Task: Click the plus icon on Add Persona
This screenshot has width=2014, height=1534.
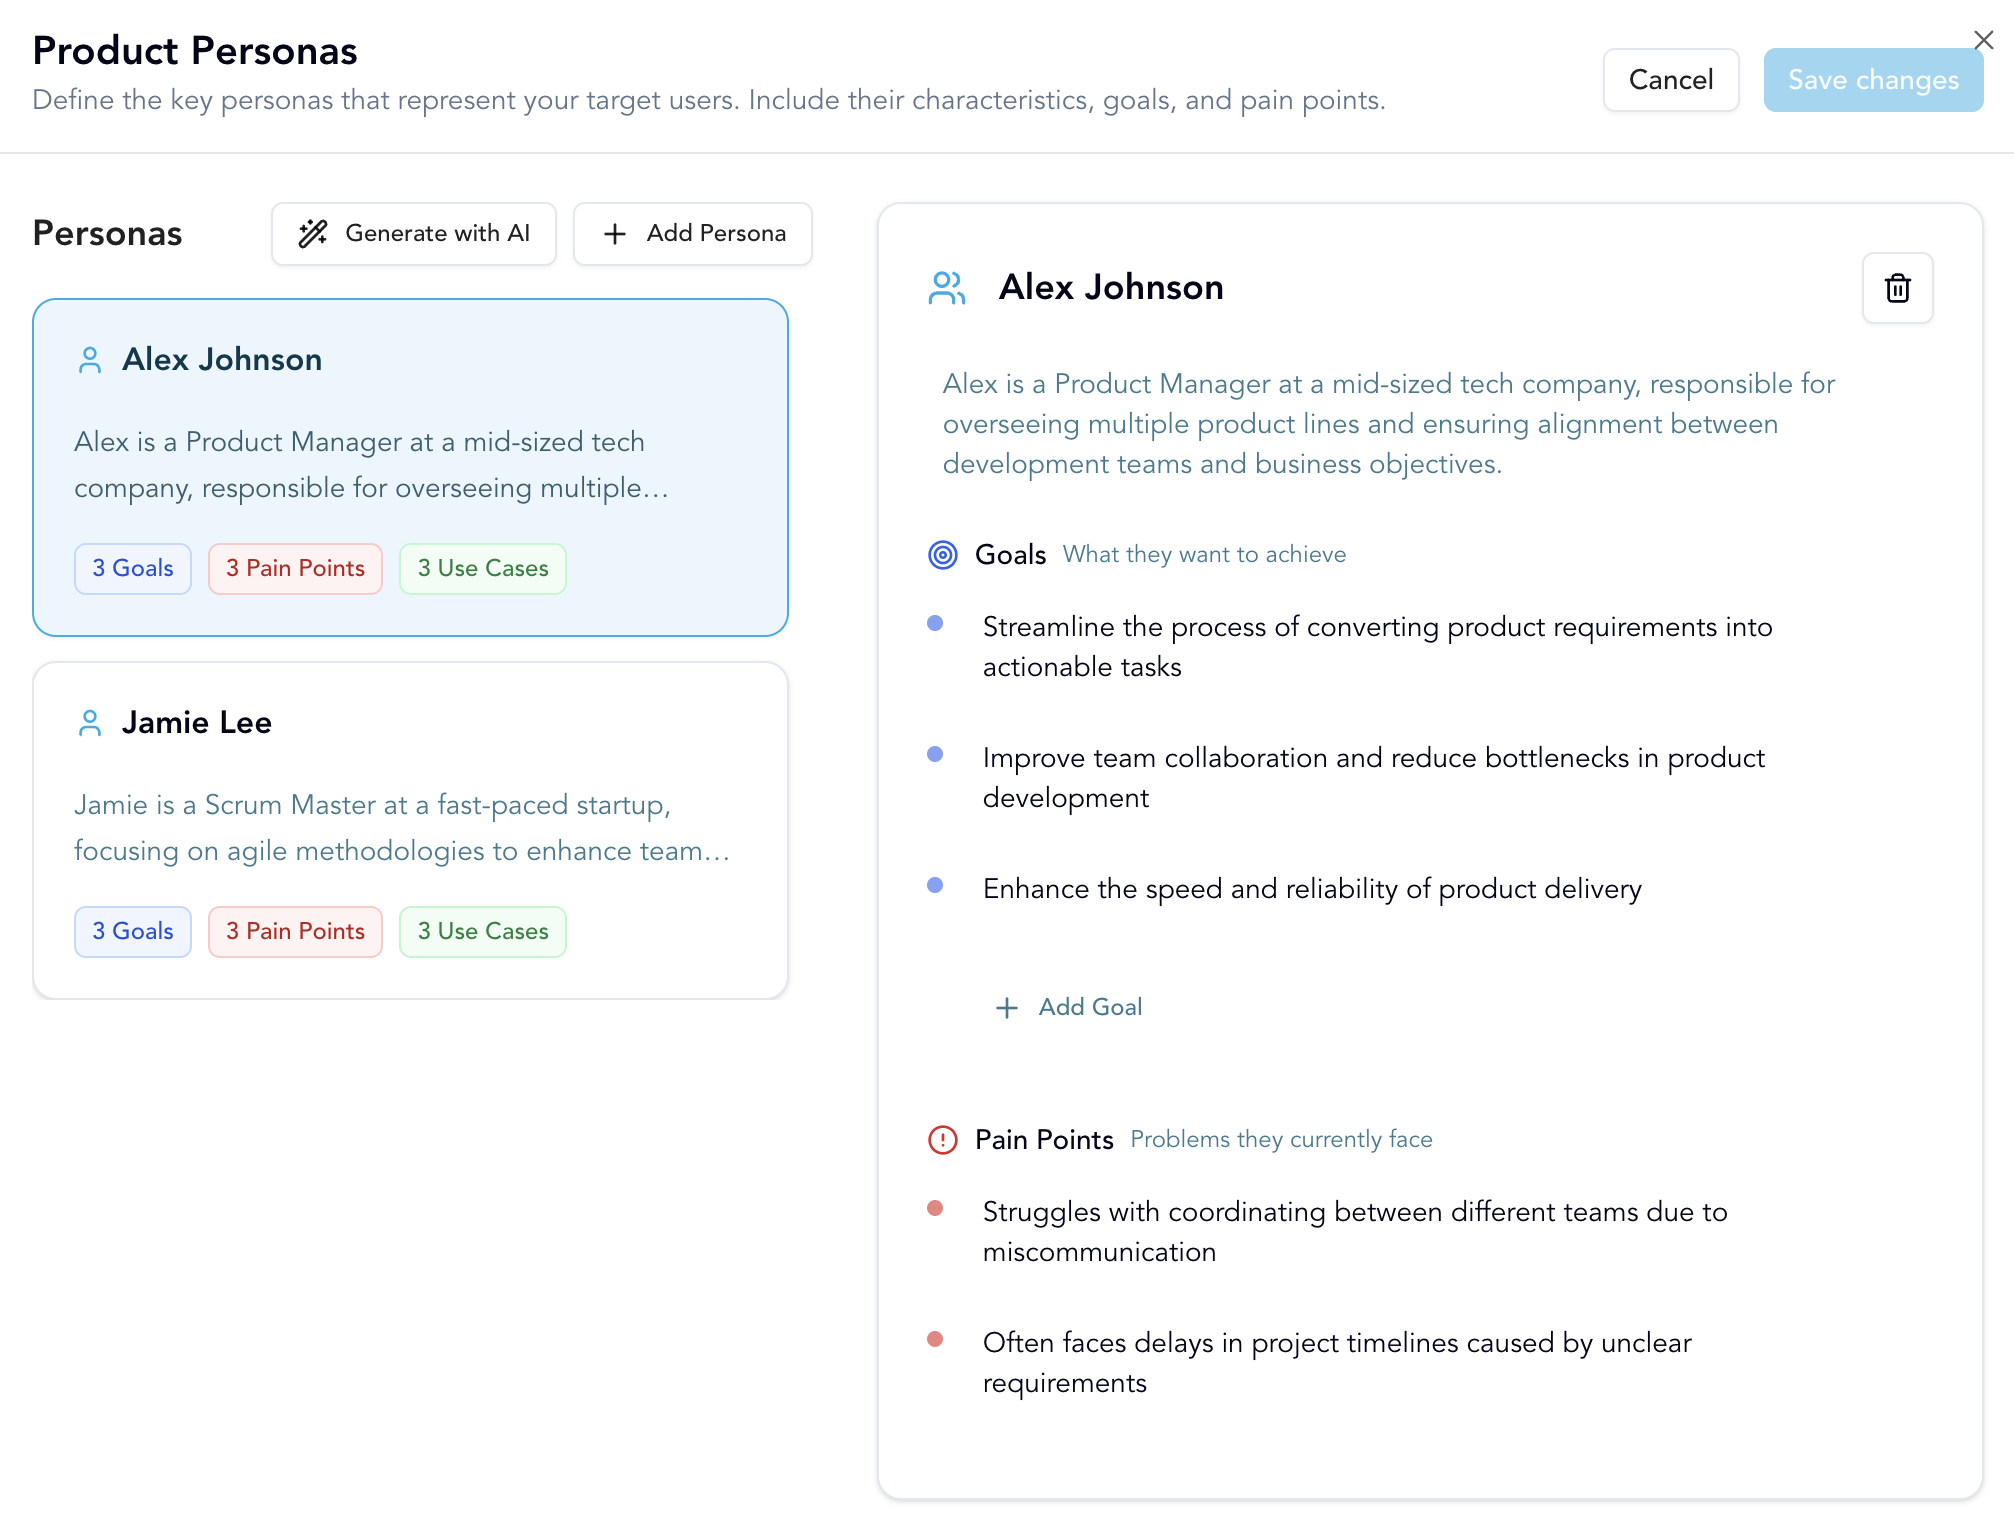Action: (x=615, y=233)
